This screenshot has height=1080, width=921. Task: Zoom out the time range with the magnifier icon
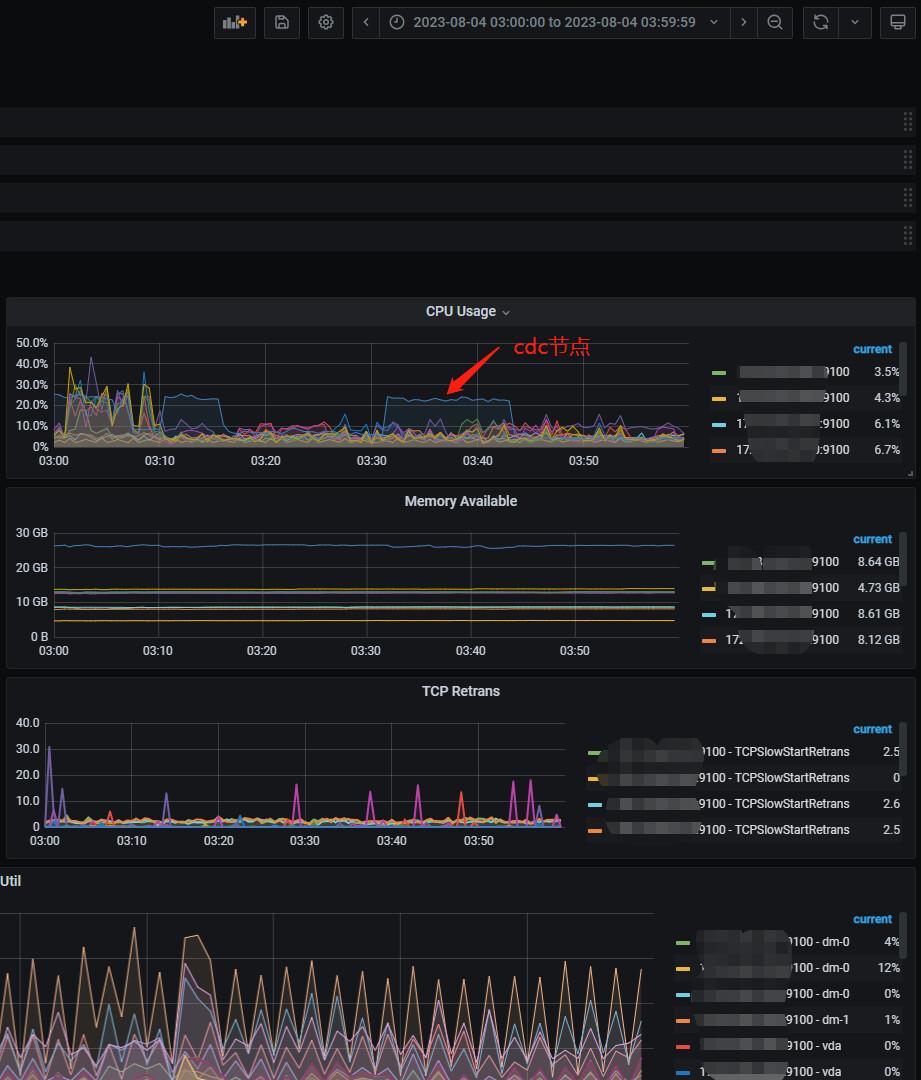(775, 22)
